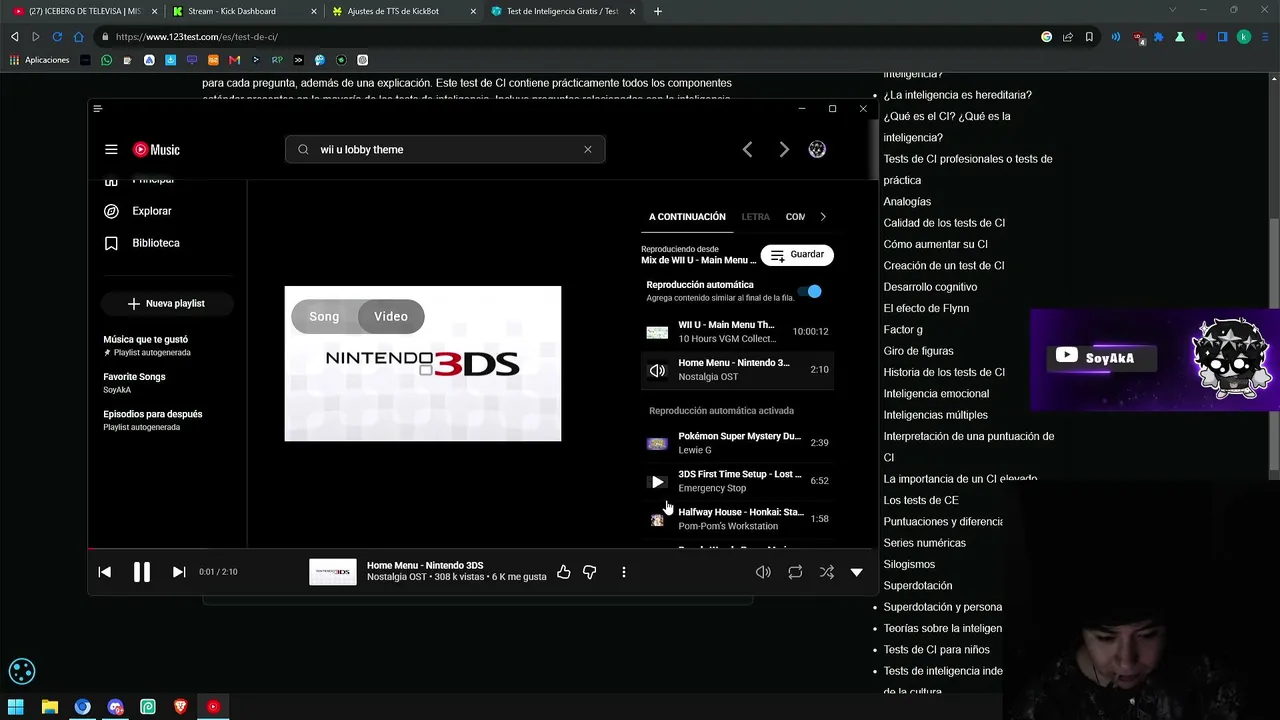This screenshot has height=720, width=1280.
Task: Select 'Home Menu - Nintendo 3DS' queue row
Action: tap(737, 369)
